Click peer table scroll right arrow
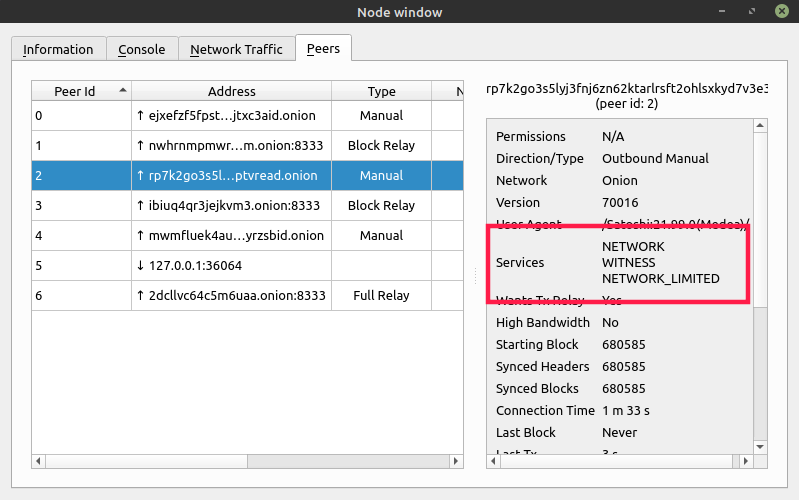The width and height of the screenshot is (799, 500). 456,461
